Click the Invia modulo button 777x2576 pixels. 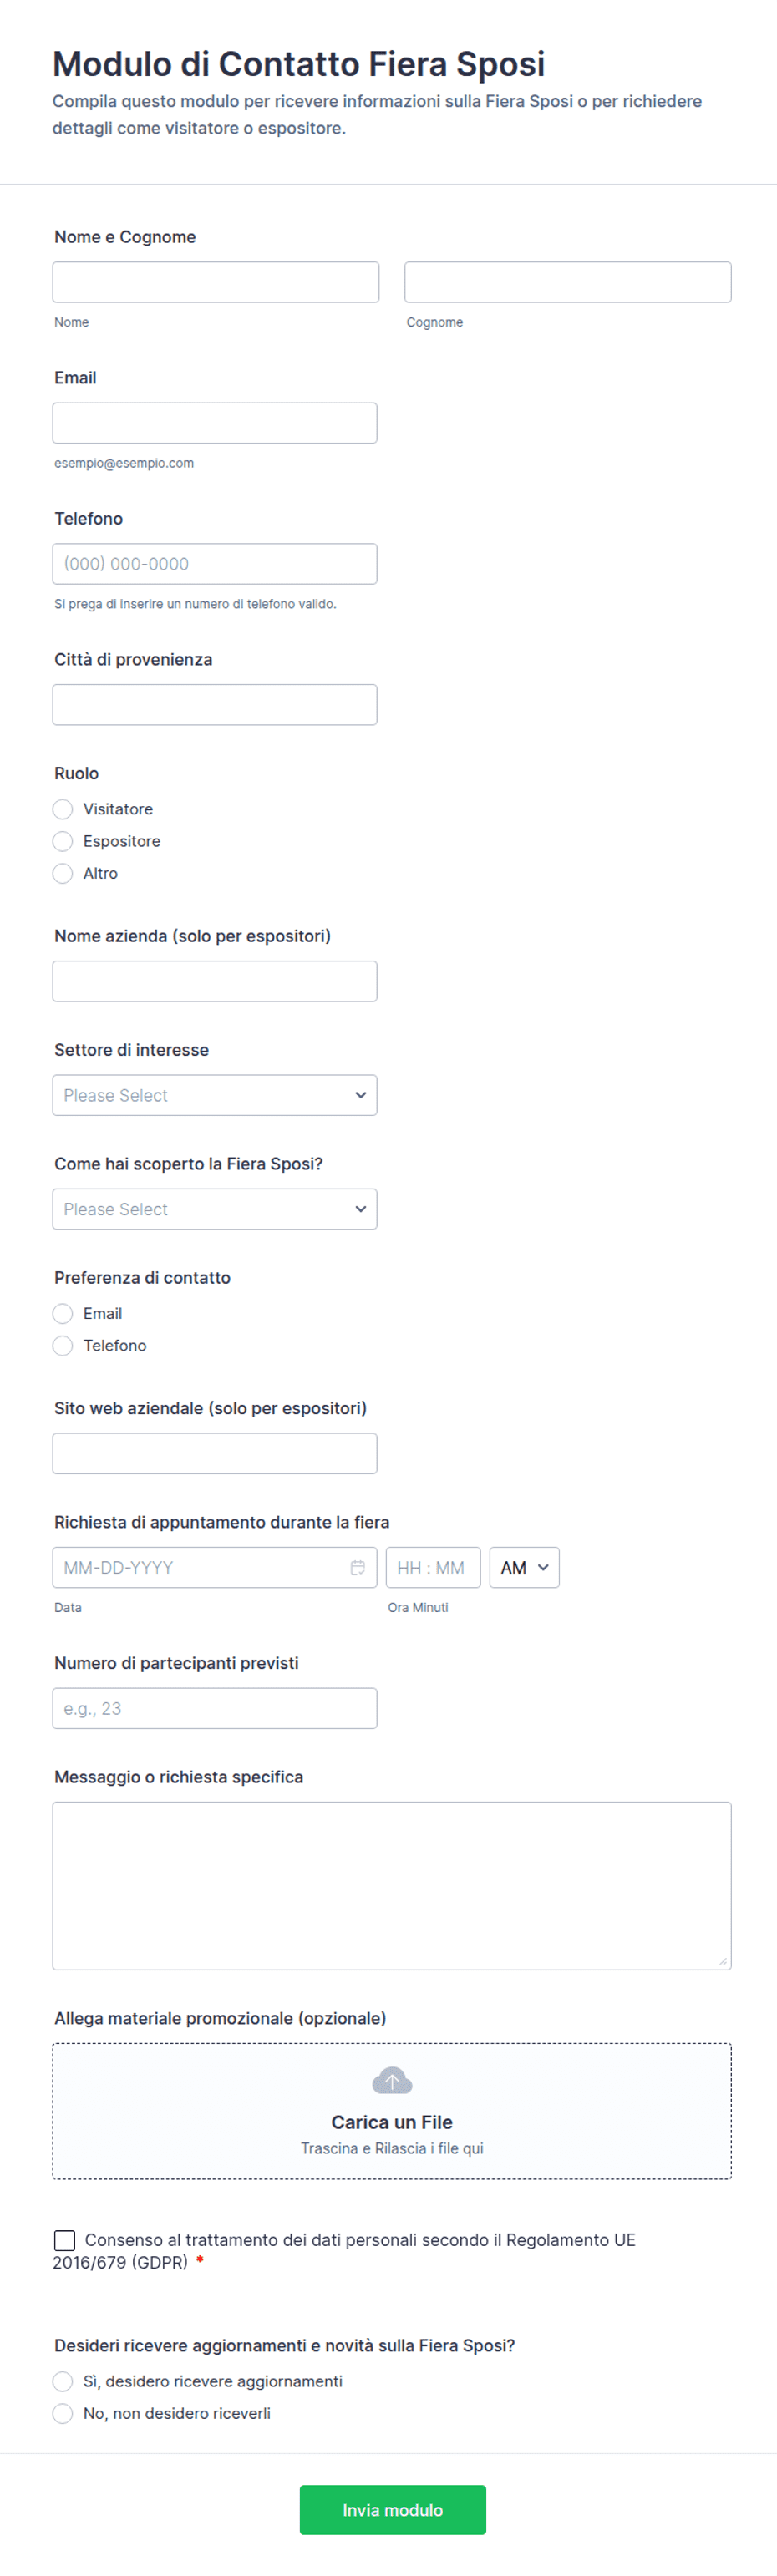[x=393, y=2510]
